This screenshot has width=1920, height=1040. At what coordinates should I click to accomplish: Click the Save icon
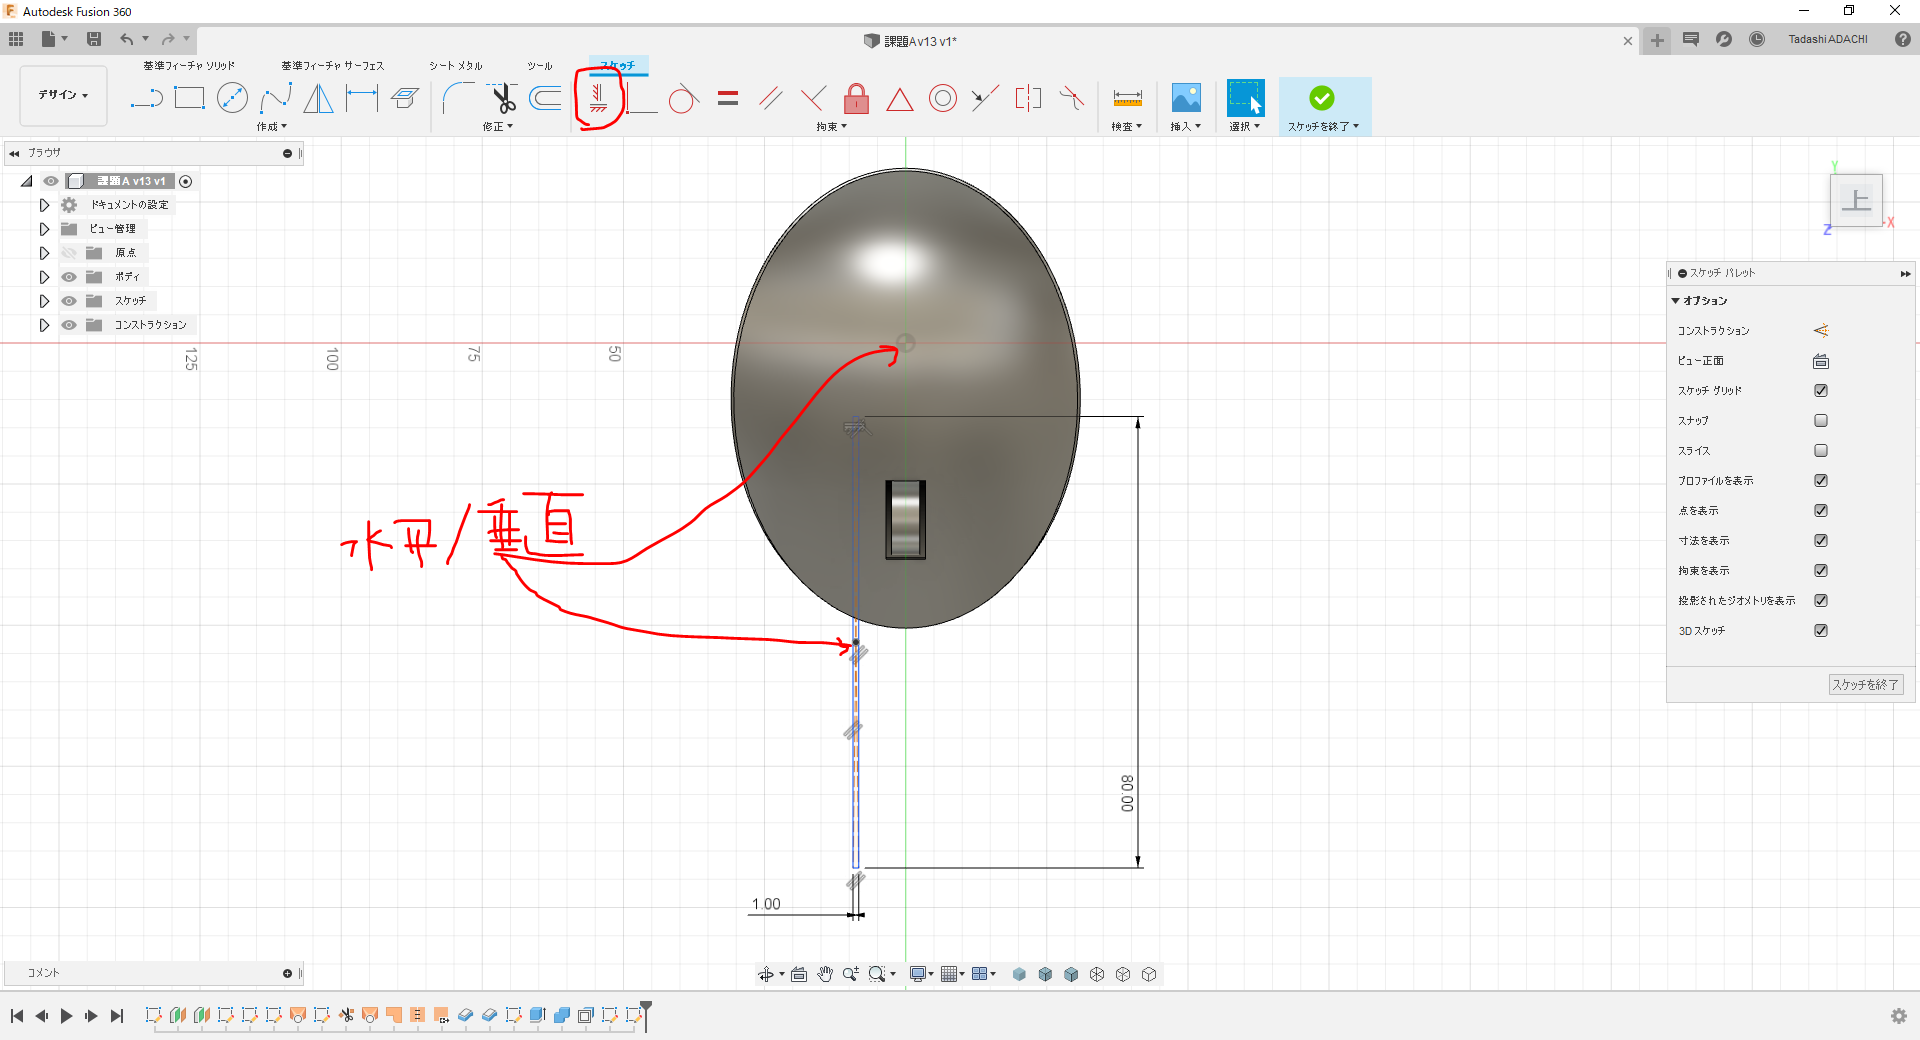94,39
